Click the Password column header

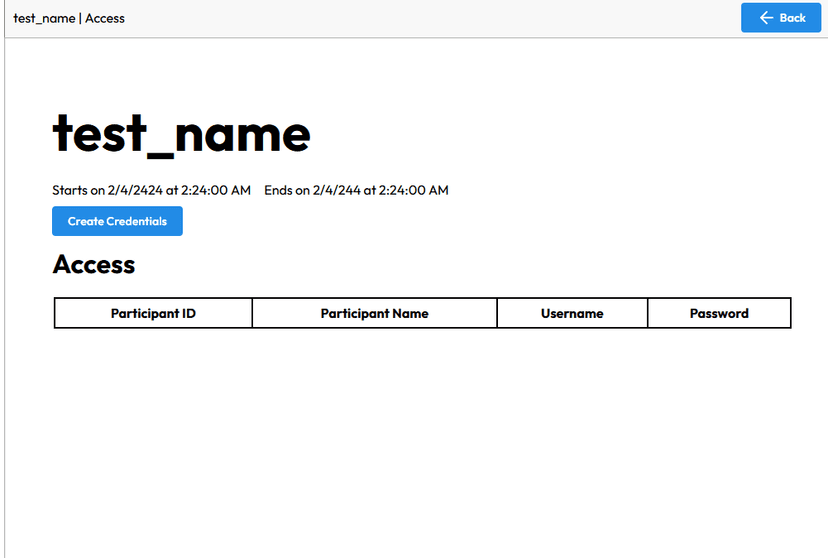tap(719, 314)
